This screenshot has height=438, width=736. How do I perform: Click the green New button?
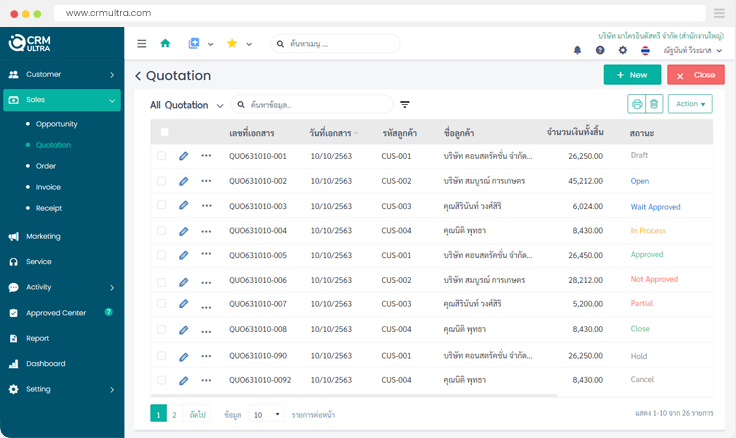coord(632,75)
